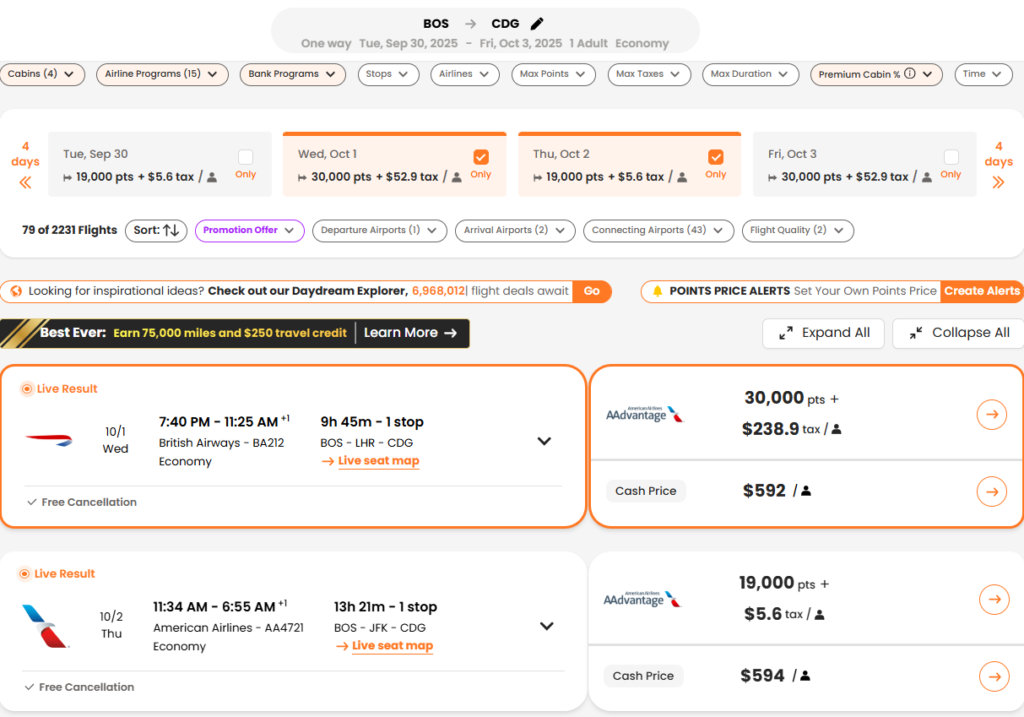Open the Cabins (4) filter dropdown
This screenshot has width=1024, height=717.
pos(42,74)
